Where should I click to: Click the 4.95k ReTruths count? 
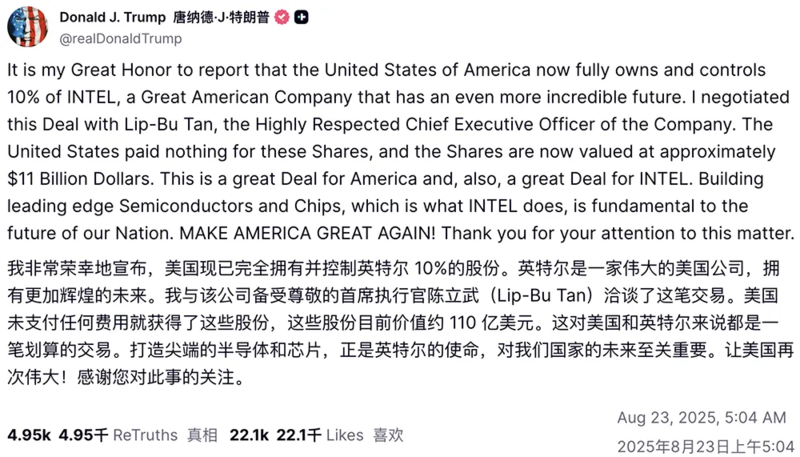30,435
